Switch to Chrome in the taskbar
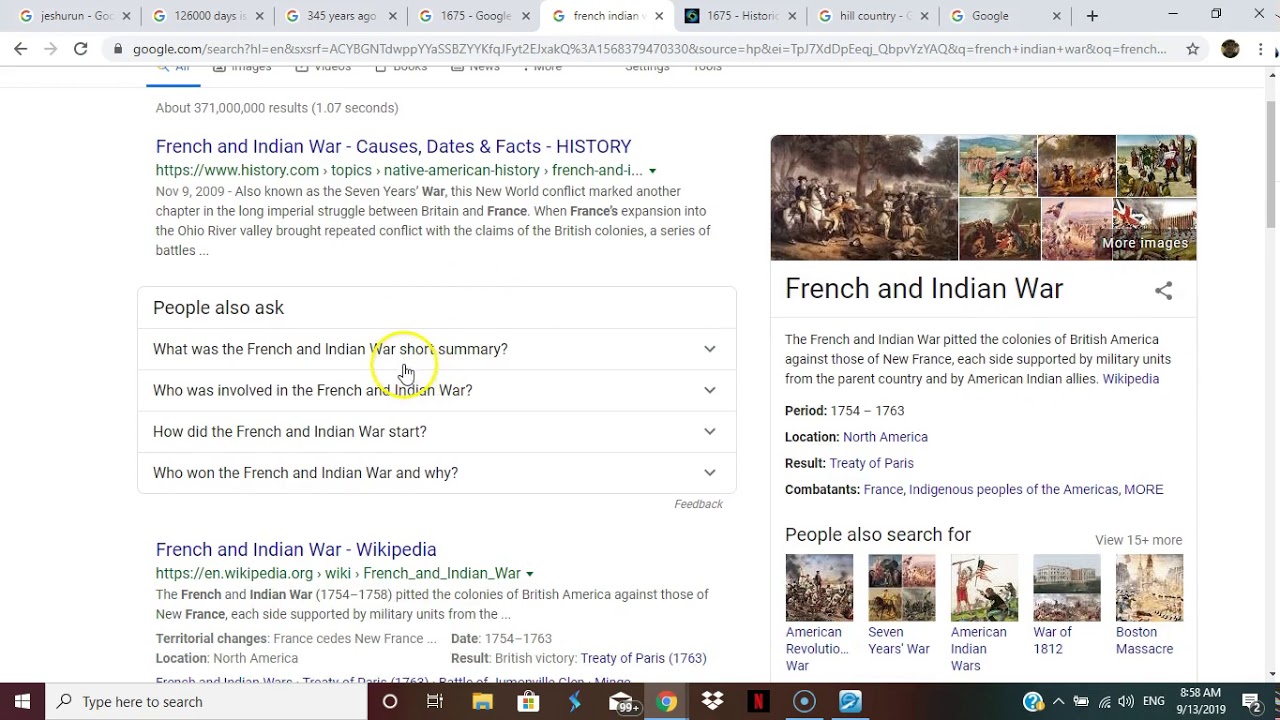1280x720 pixels. [x=667, y=702]
